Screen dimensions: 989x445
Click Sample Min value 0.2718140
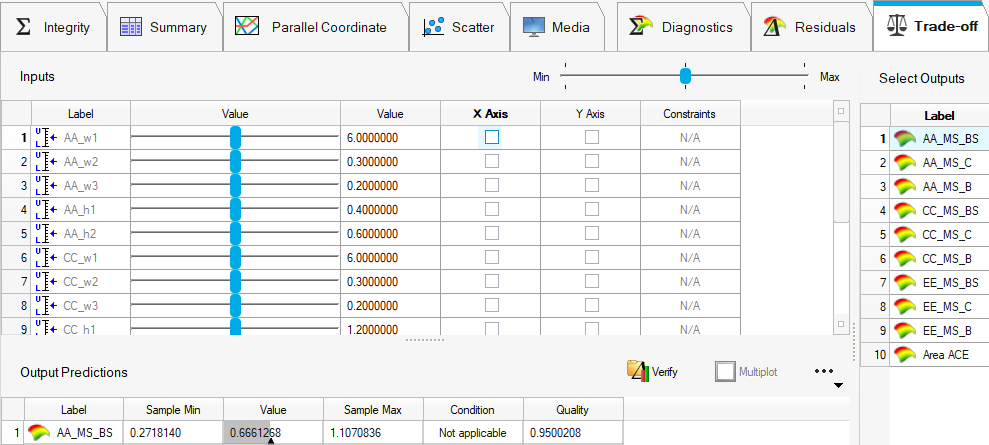click(156, 433)
